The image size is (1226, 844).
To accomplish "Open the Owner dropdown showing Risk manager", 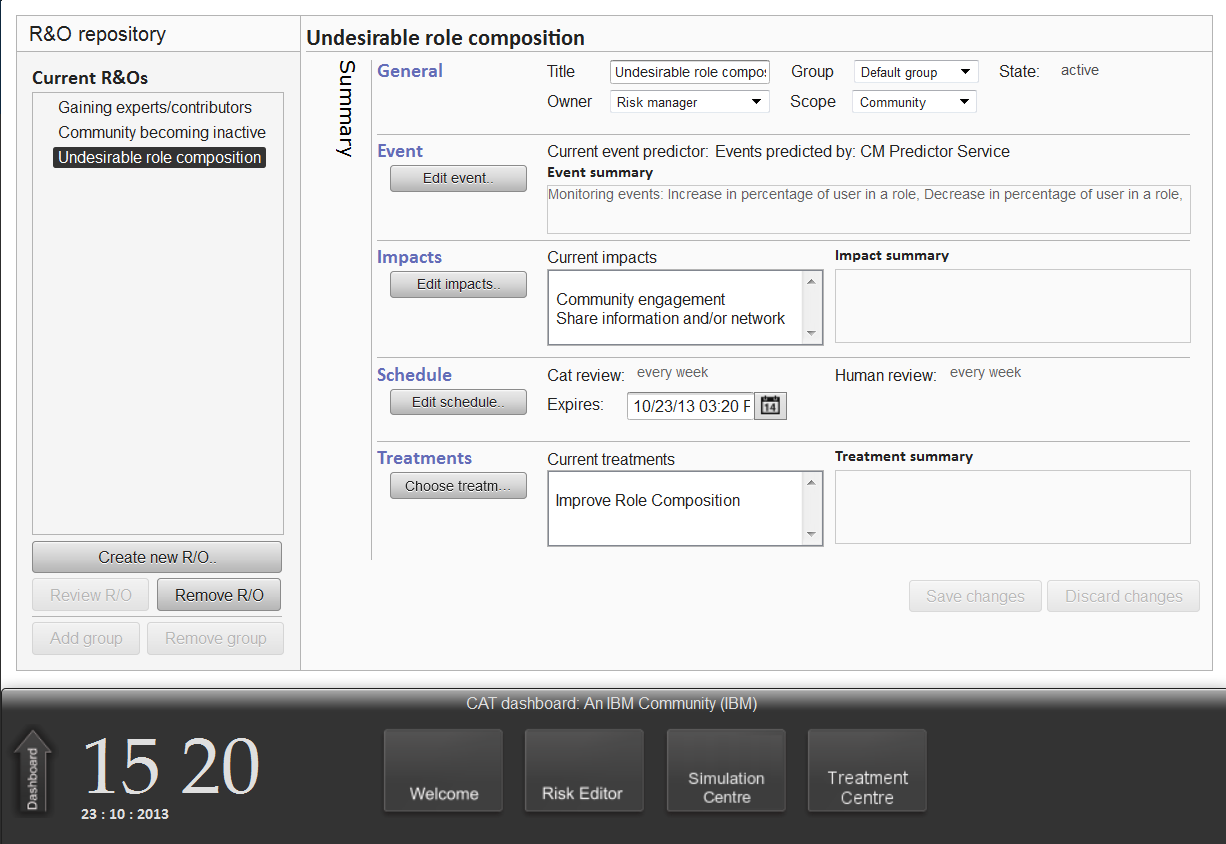I will tap(689, 102).
